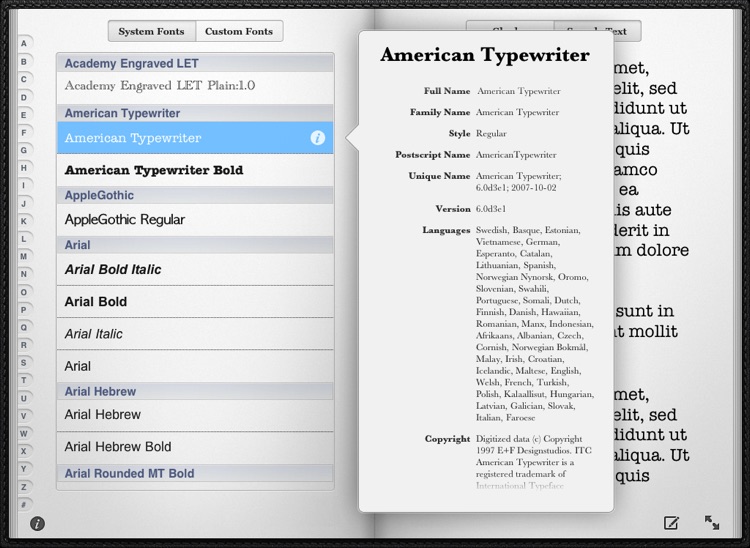Select the Arial Bold Italic font row
This screenshot has height=548, width=750.
point(195,270)
